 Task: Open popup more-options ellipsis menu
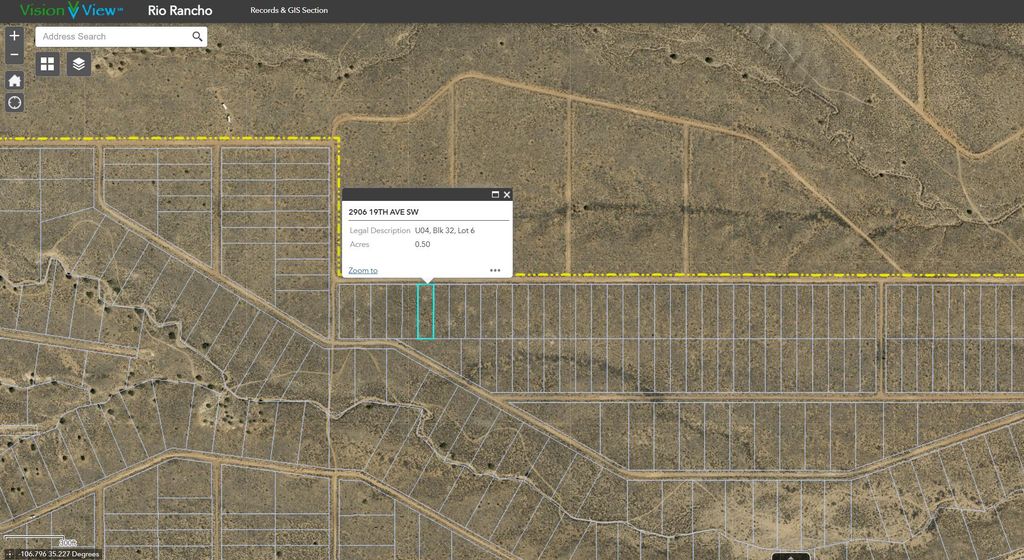[x=495, y=270]
